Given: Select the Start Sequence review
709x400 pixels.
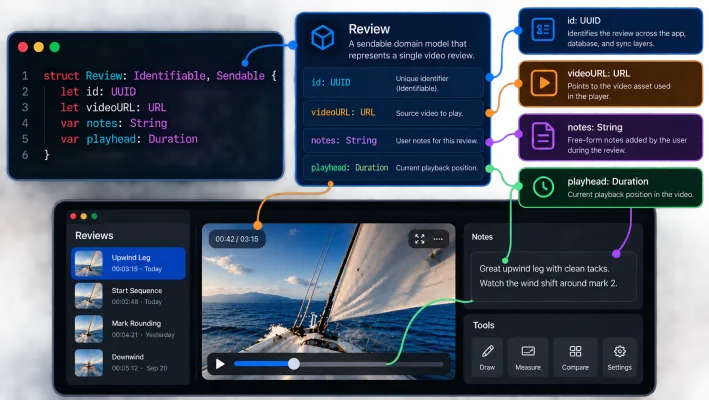Looking at the screenshot, I should 128,296.
